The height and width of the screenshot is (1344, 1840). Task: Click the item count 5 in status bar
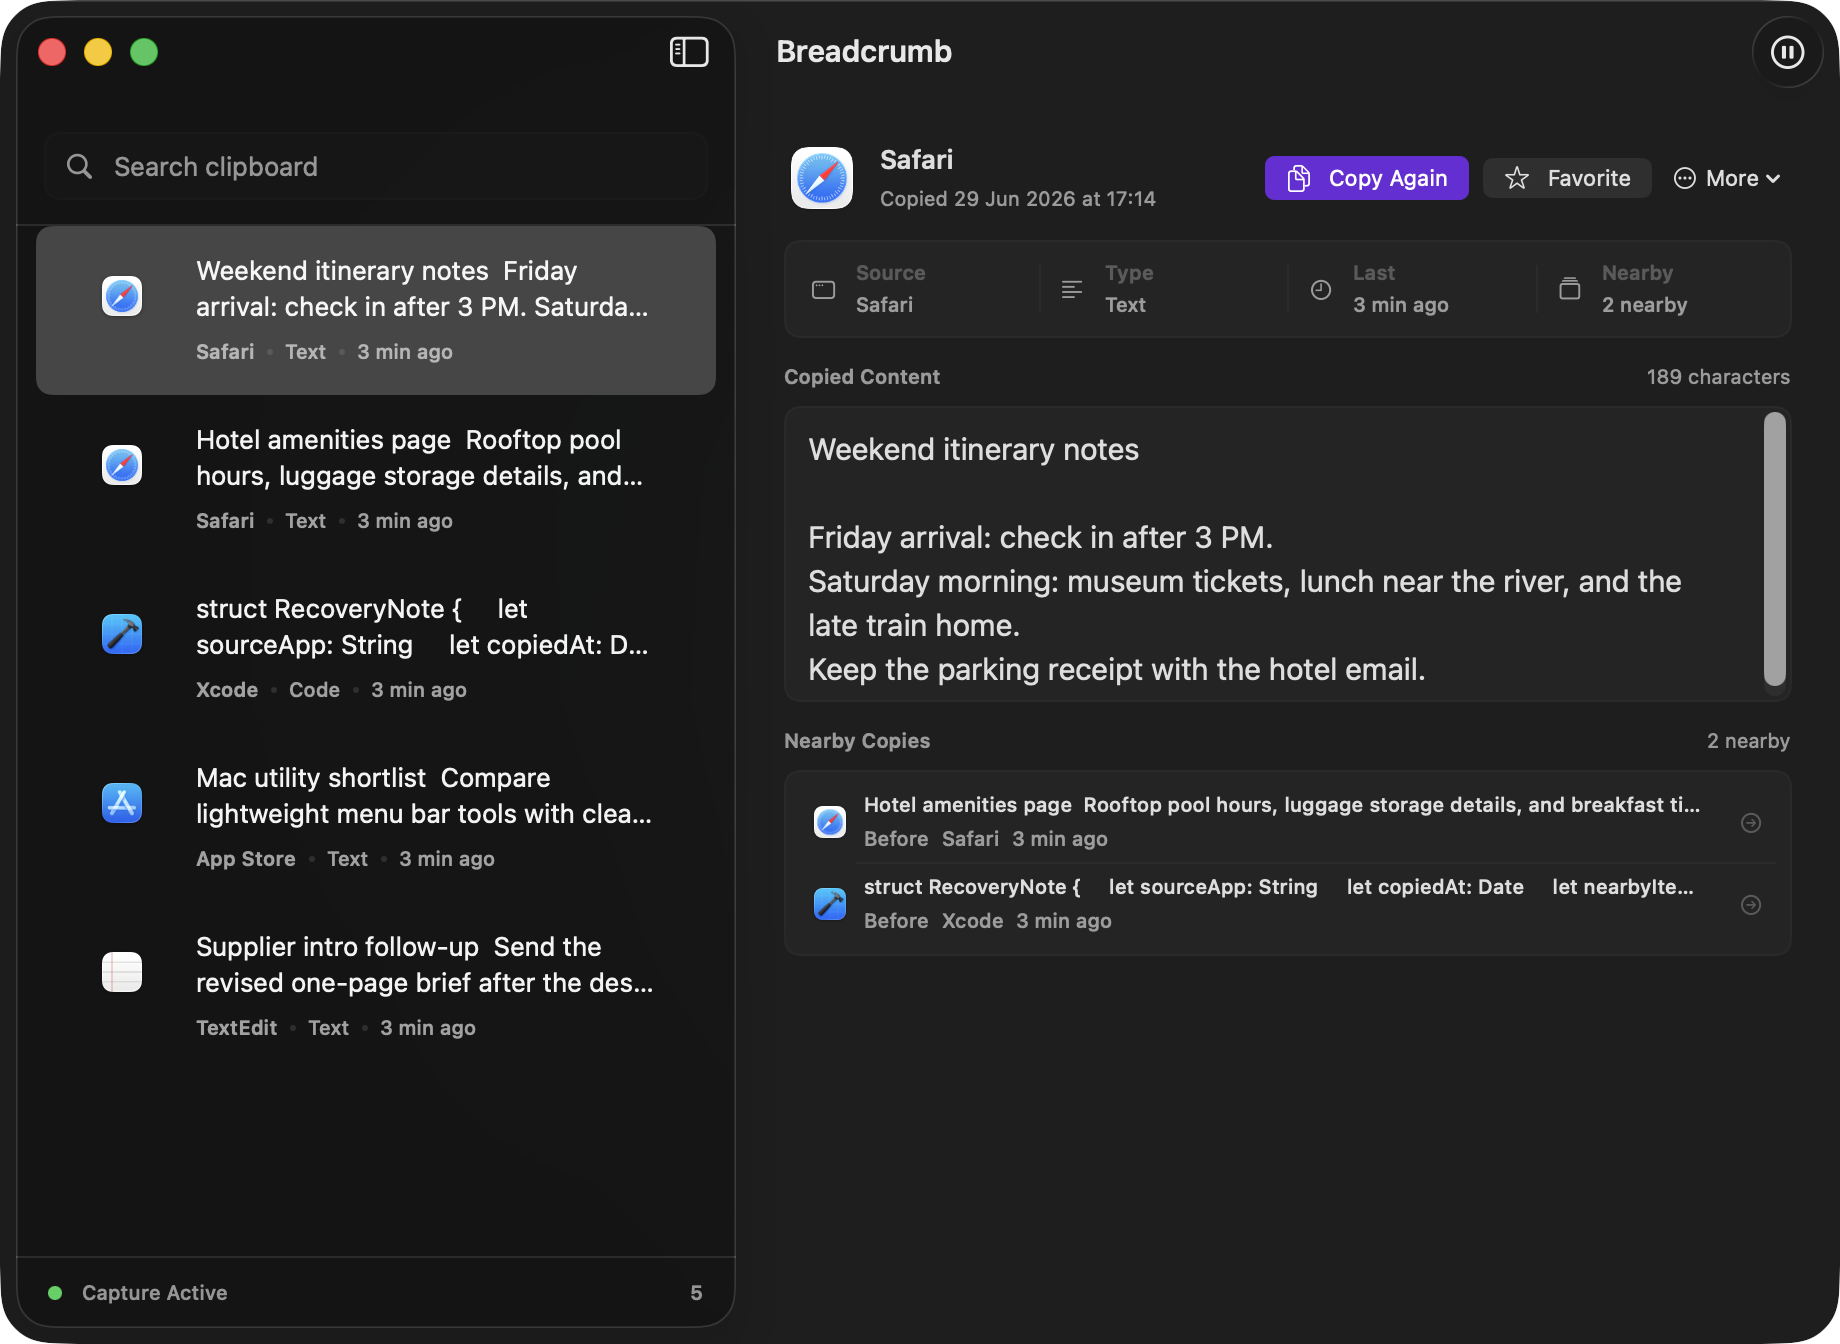pyautogui.click(x=696, y=1293)
